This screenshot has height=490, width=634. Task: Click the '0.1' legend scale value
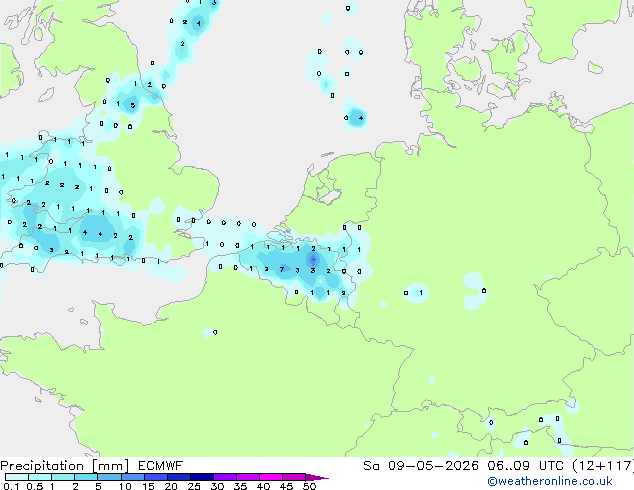[11, 486]
